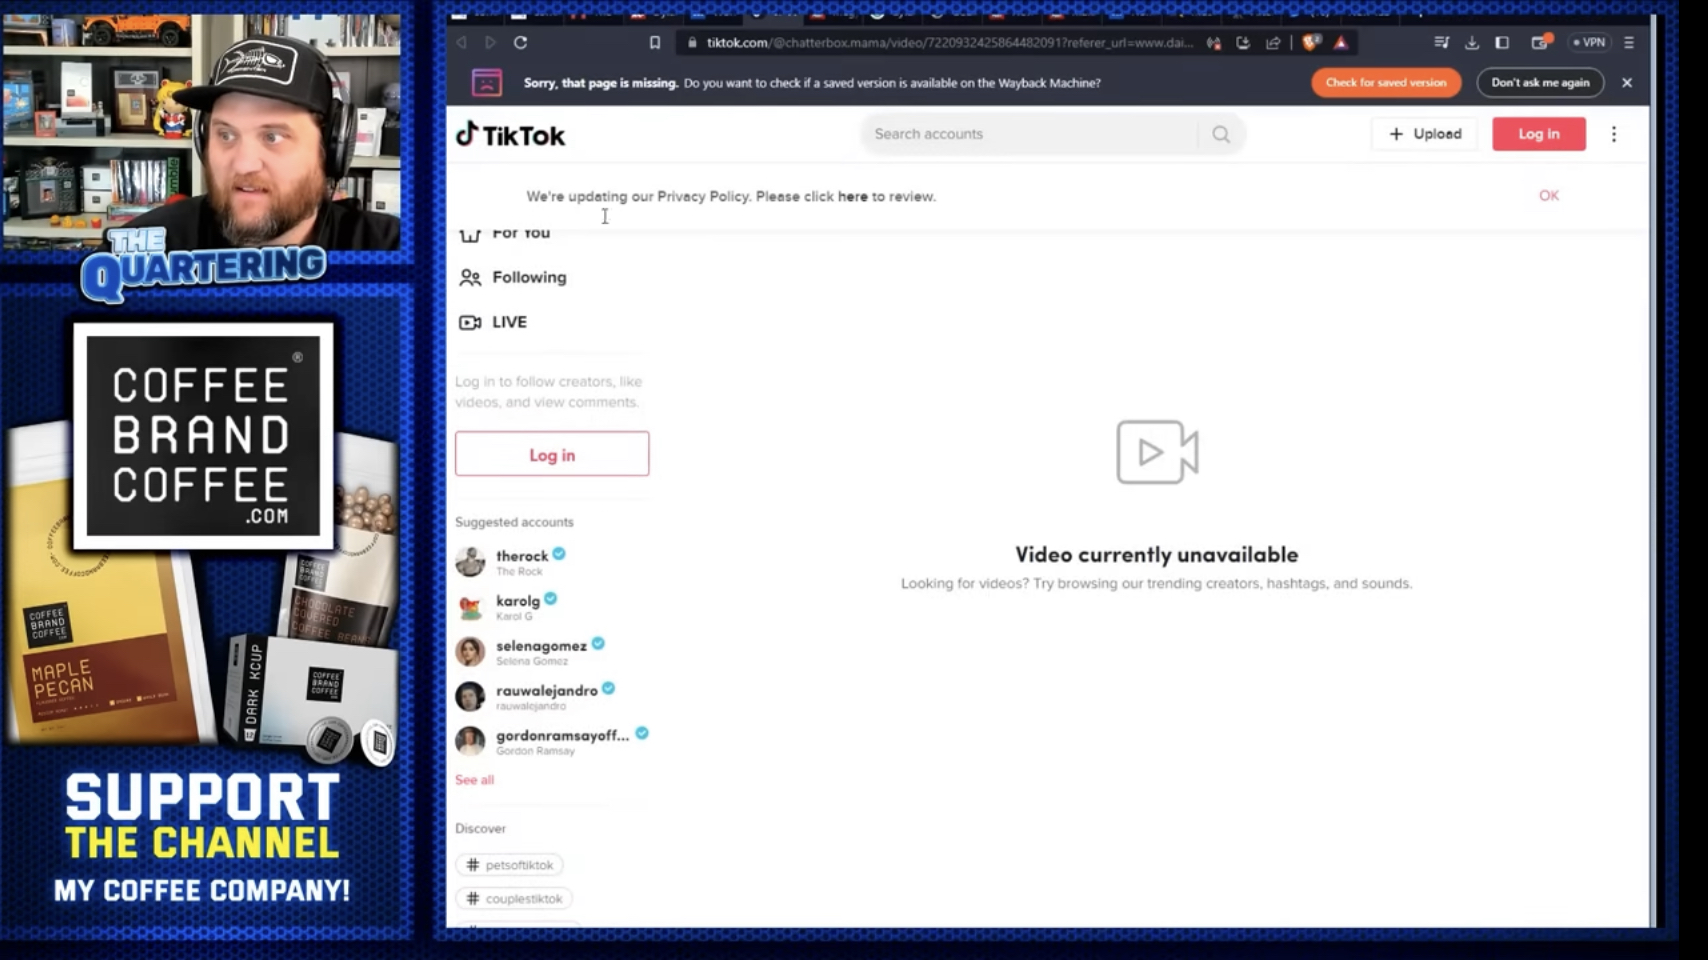This screenshot has height=960, width=1708.
Task: Click the Upload button
Action: [1425, 134]
